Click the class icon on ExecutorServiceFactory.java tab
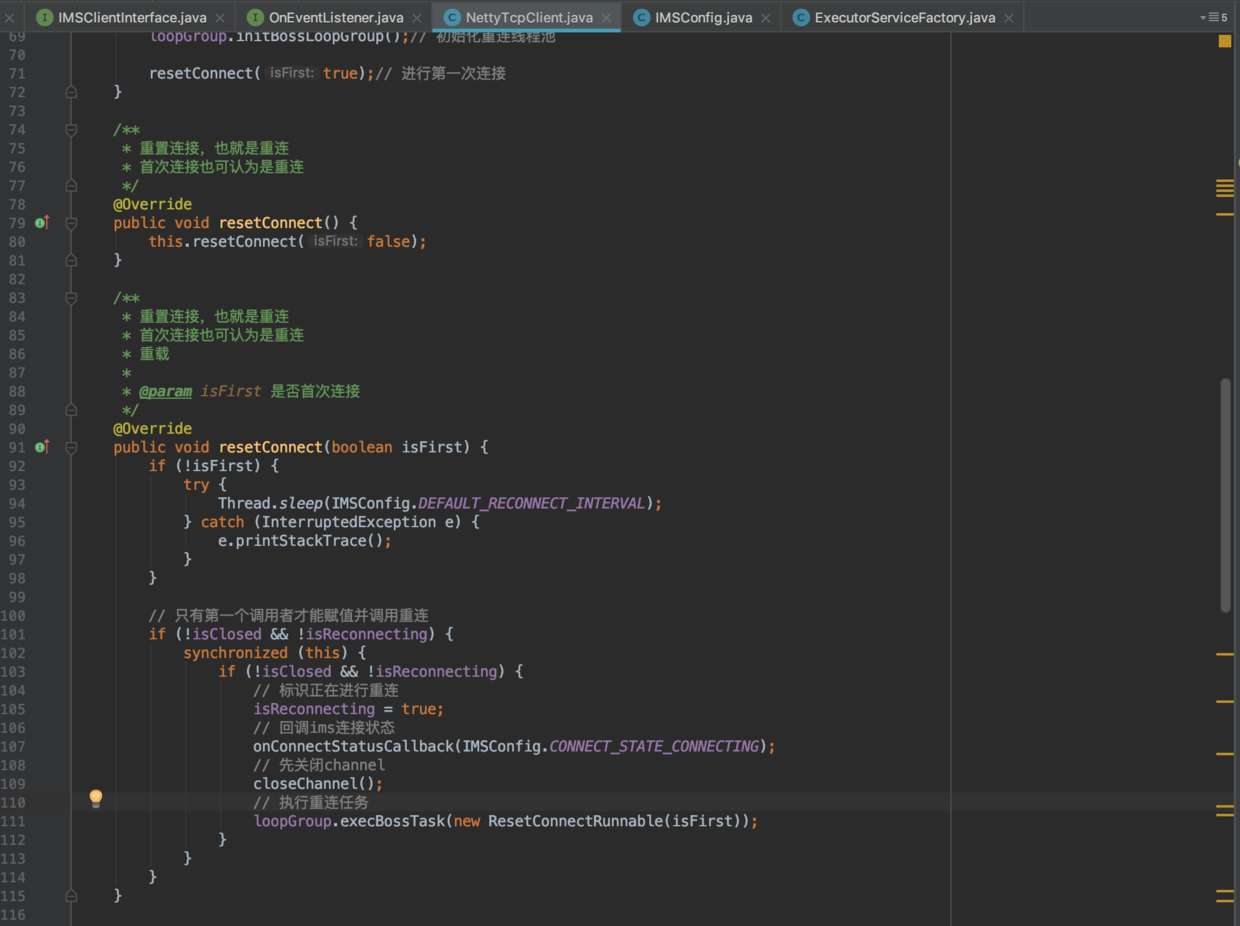The image size is (1240, 926). click(802, 17)
